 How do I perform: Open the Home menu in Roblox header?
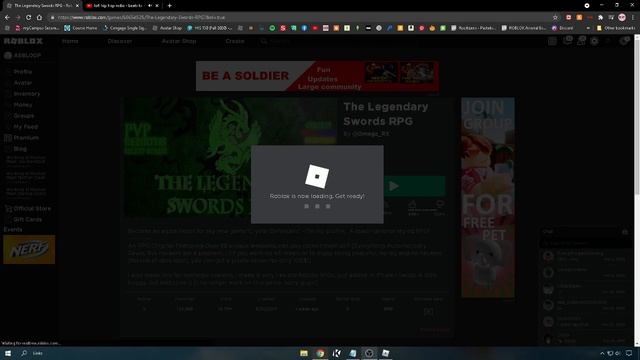click(x=70, y=41)
